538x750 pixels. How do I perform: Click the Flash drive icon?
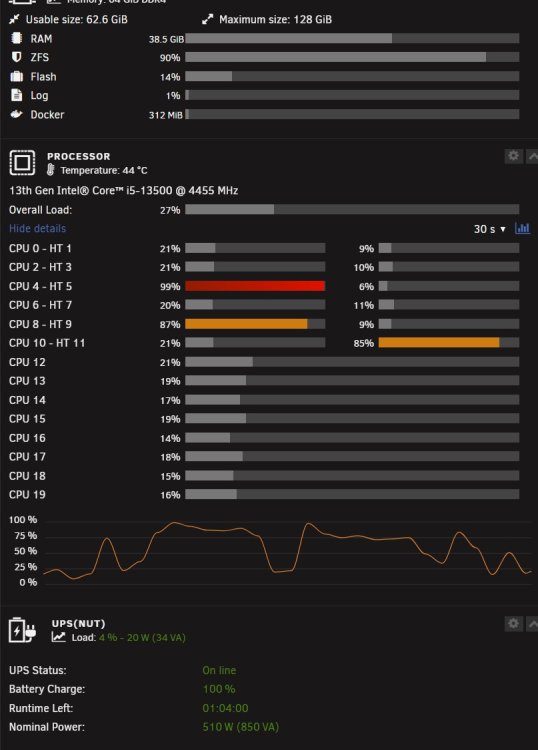click(x=16, y=77)
